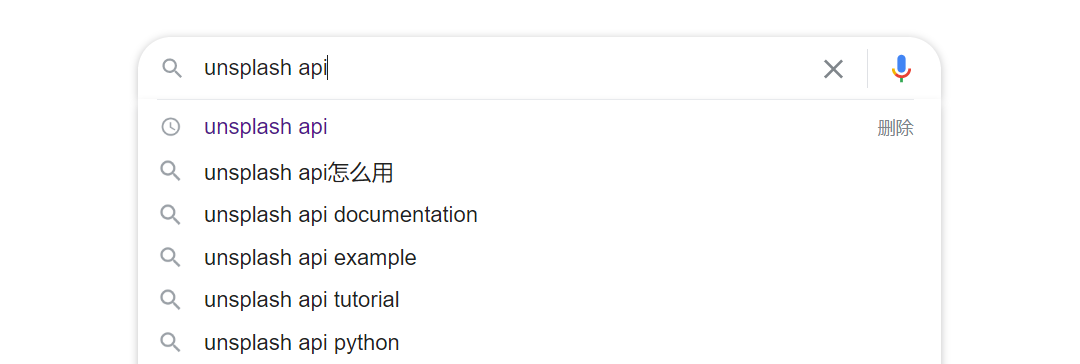Screen dimensions: 1080x364
Task: Click magnifier icon beside tutorial suggestion
Action: click(x=170, y=300)
